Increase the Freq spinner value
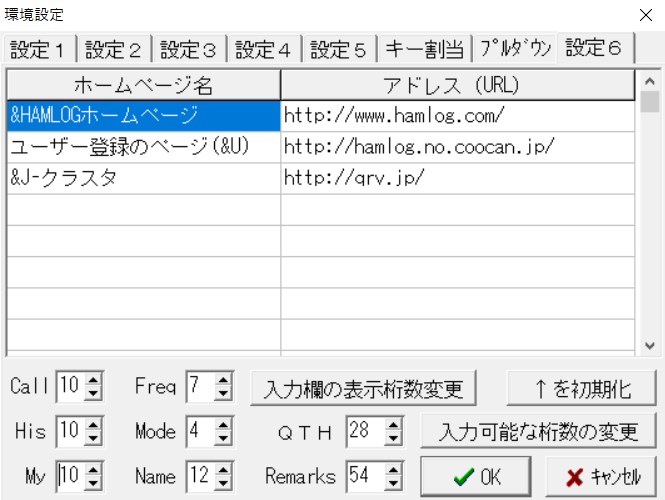 [223, 381]
